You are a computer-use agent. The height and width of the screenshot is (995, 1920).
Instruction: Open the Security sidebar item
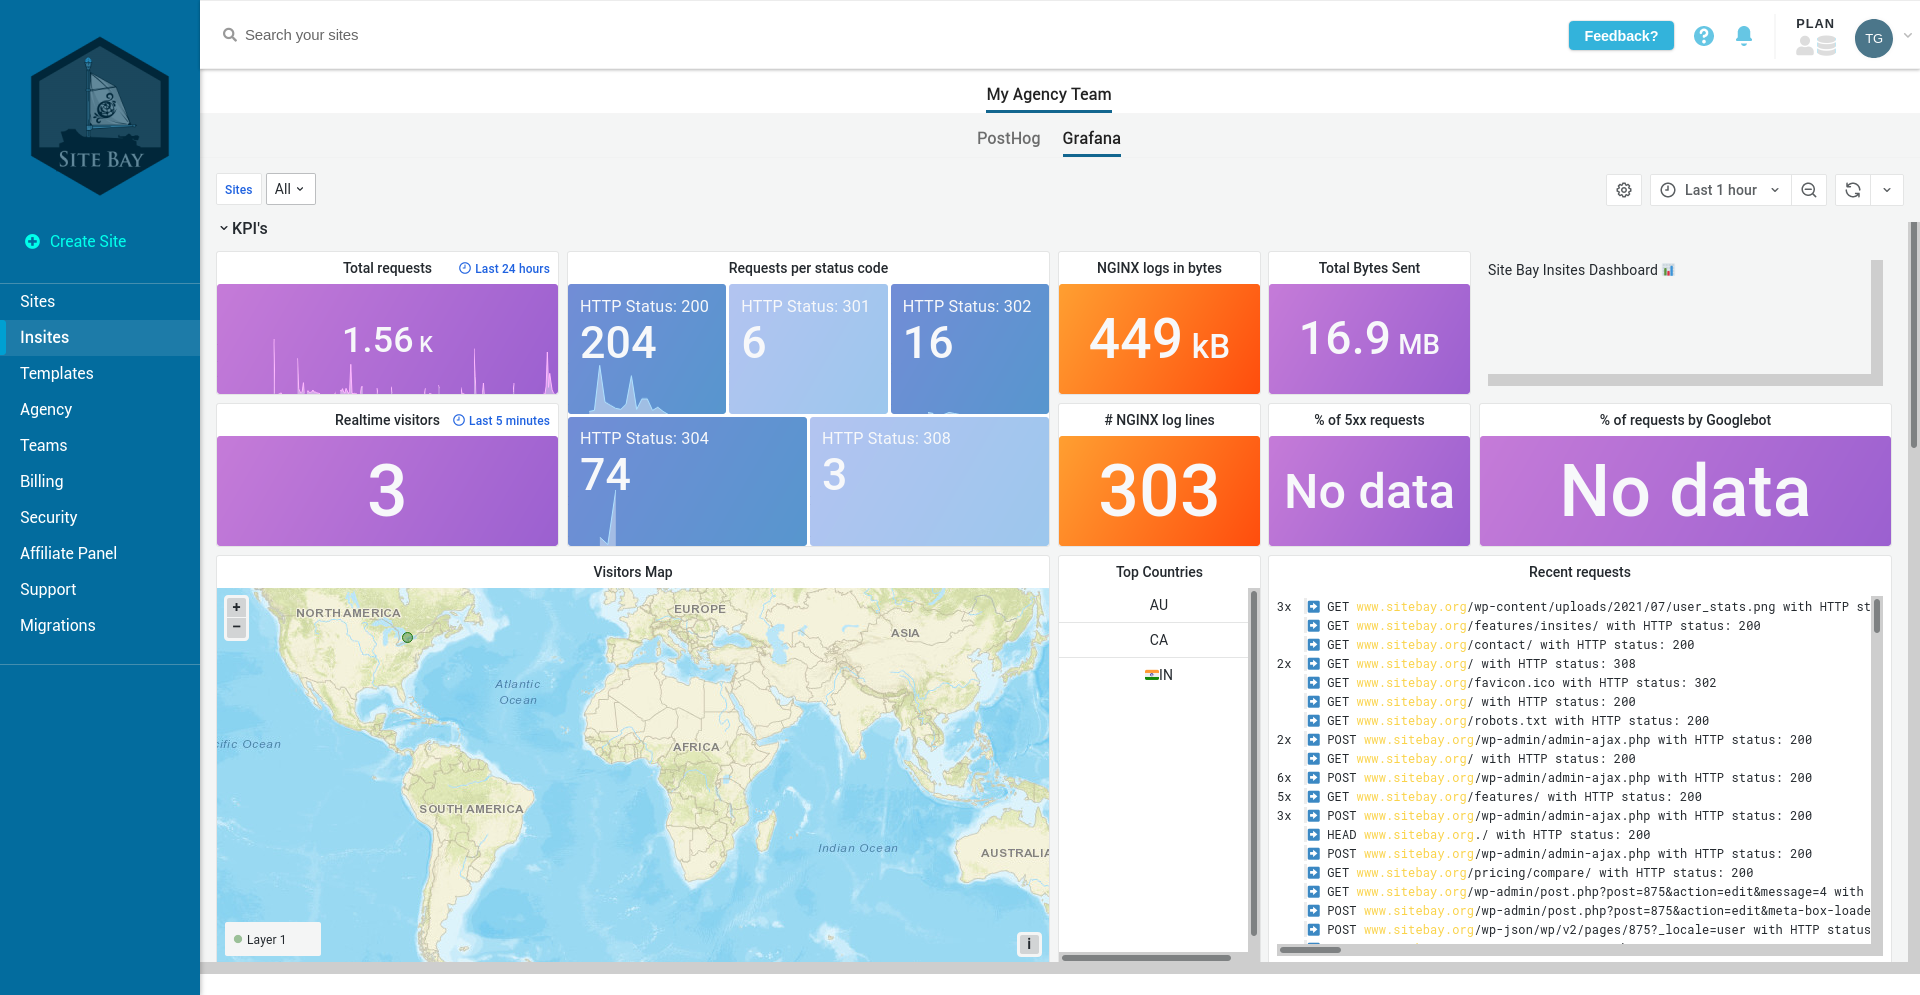[x=100, y=518]
